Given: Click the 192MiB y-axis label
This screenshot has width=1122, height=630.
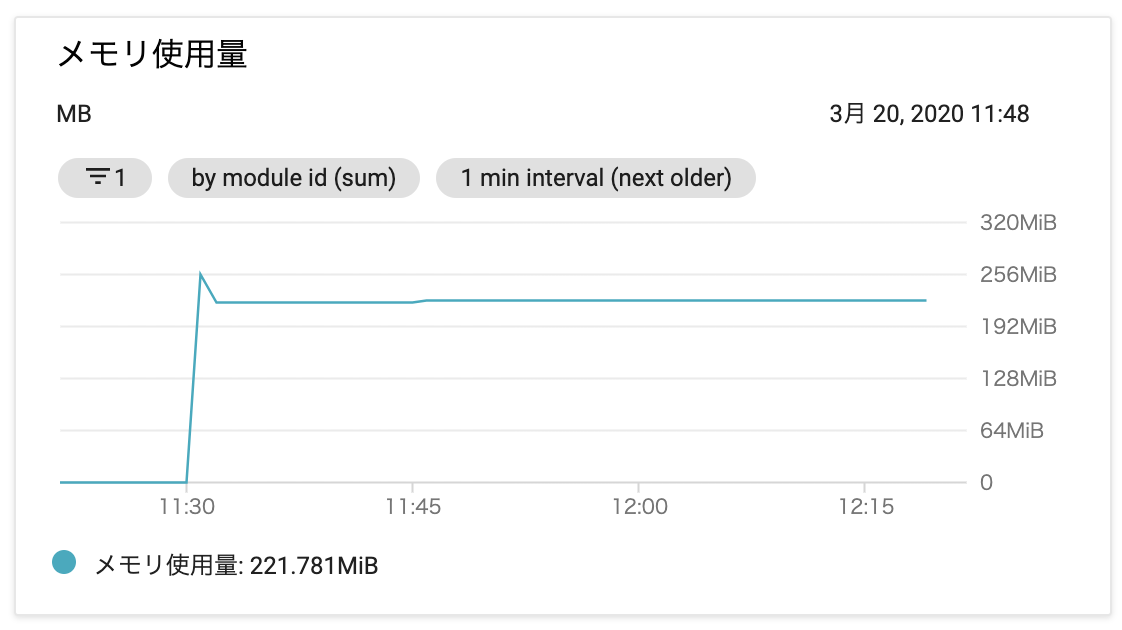Looking at the screenshot, I should (1018, 326).
